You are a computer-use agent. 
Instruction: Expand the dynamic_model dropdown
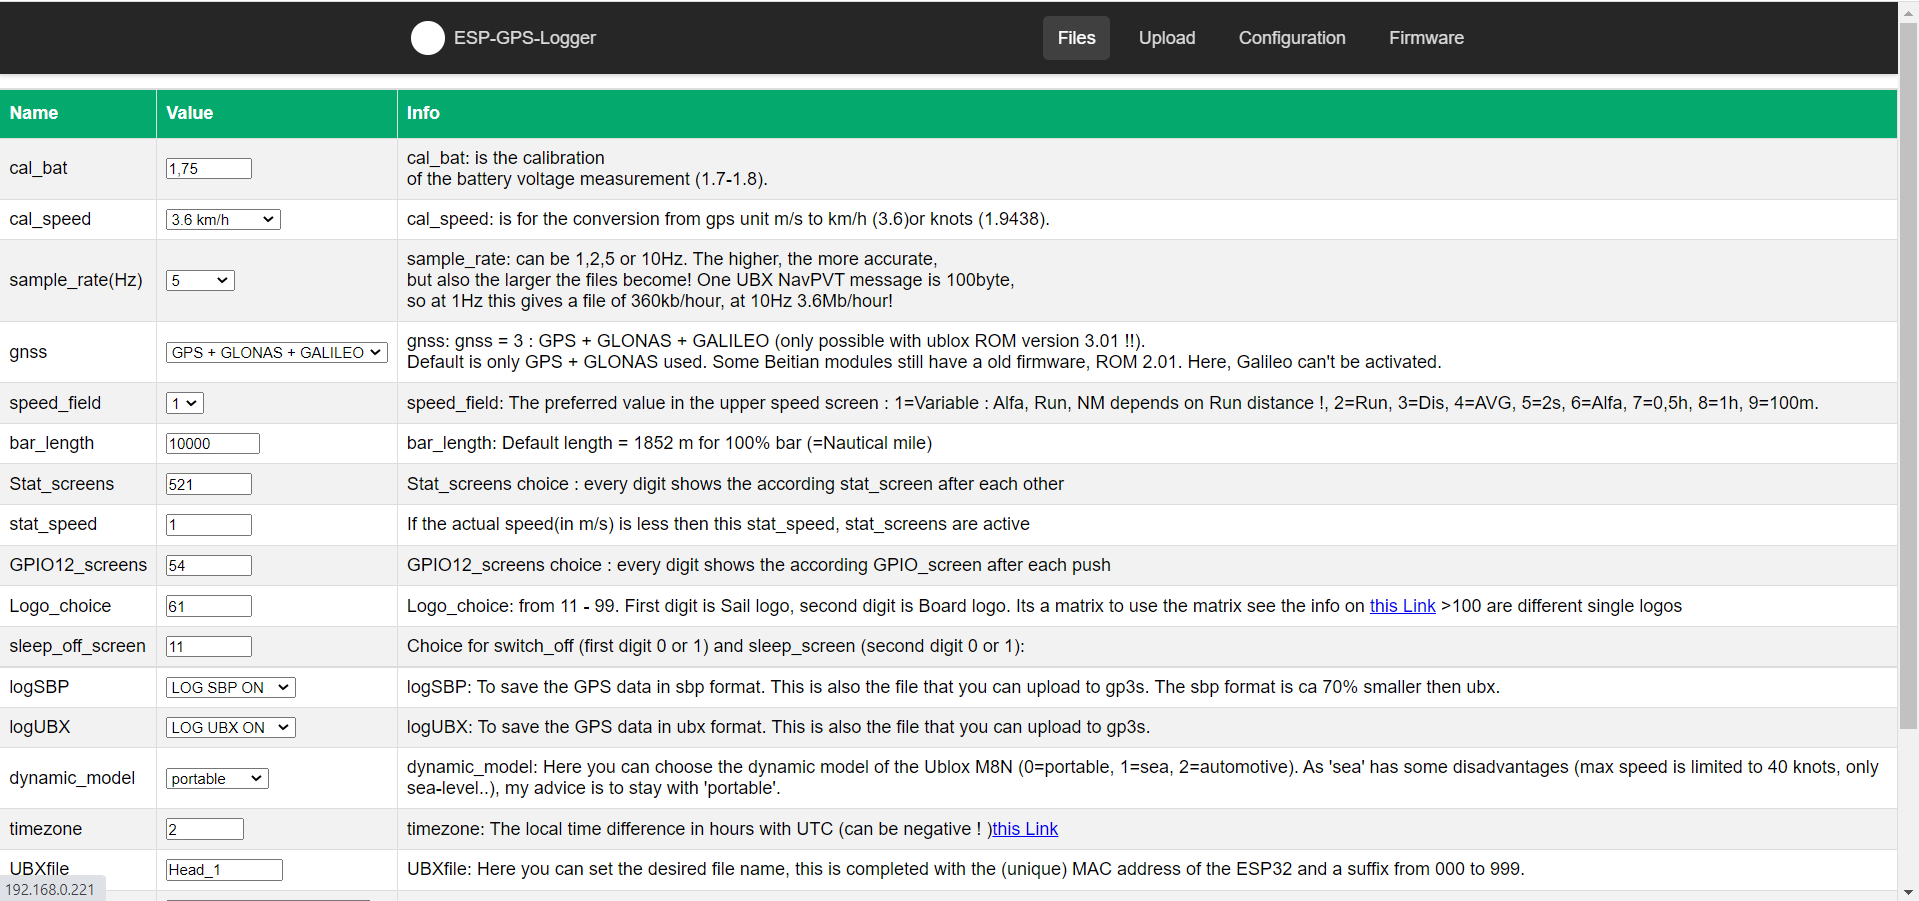coord(217,779)
